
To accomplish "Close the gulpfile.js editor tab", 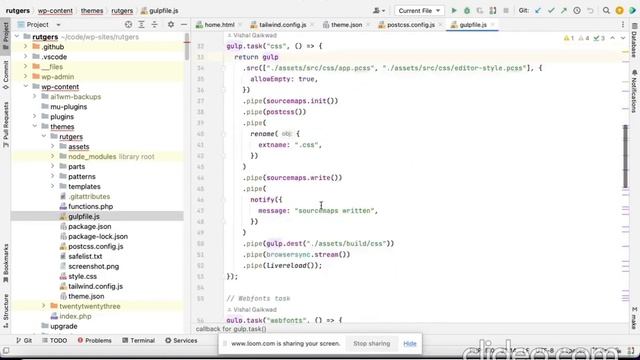I will 493,25.
